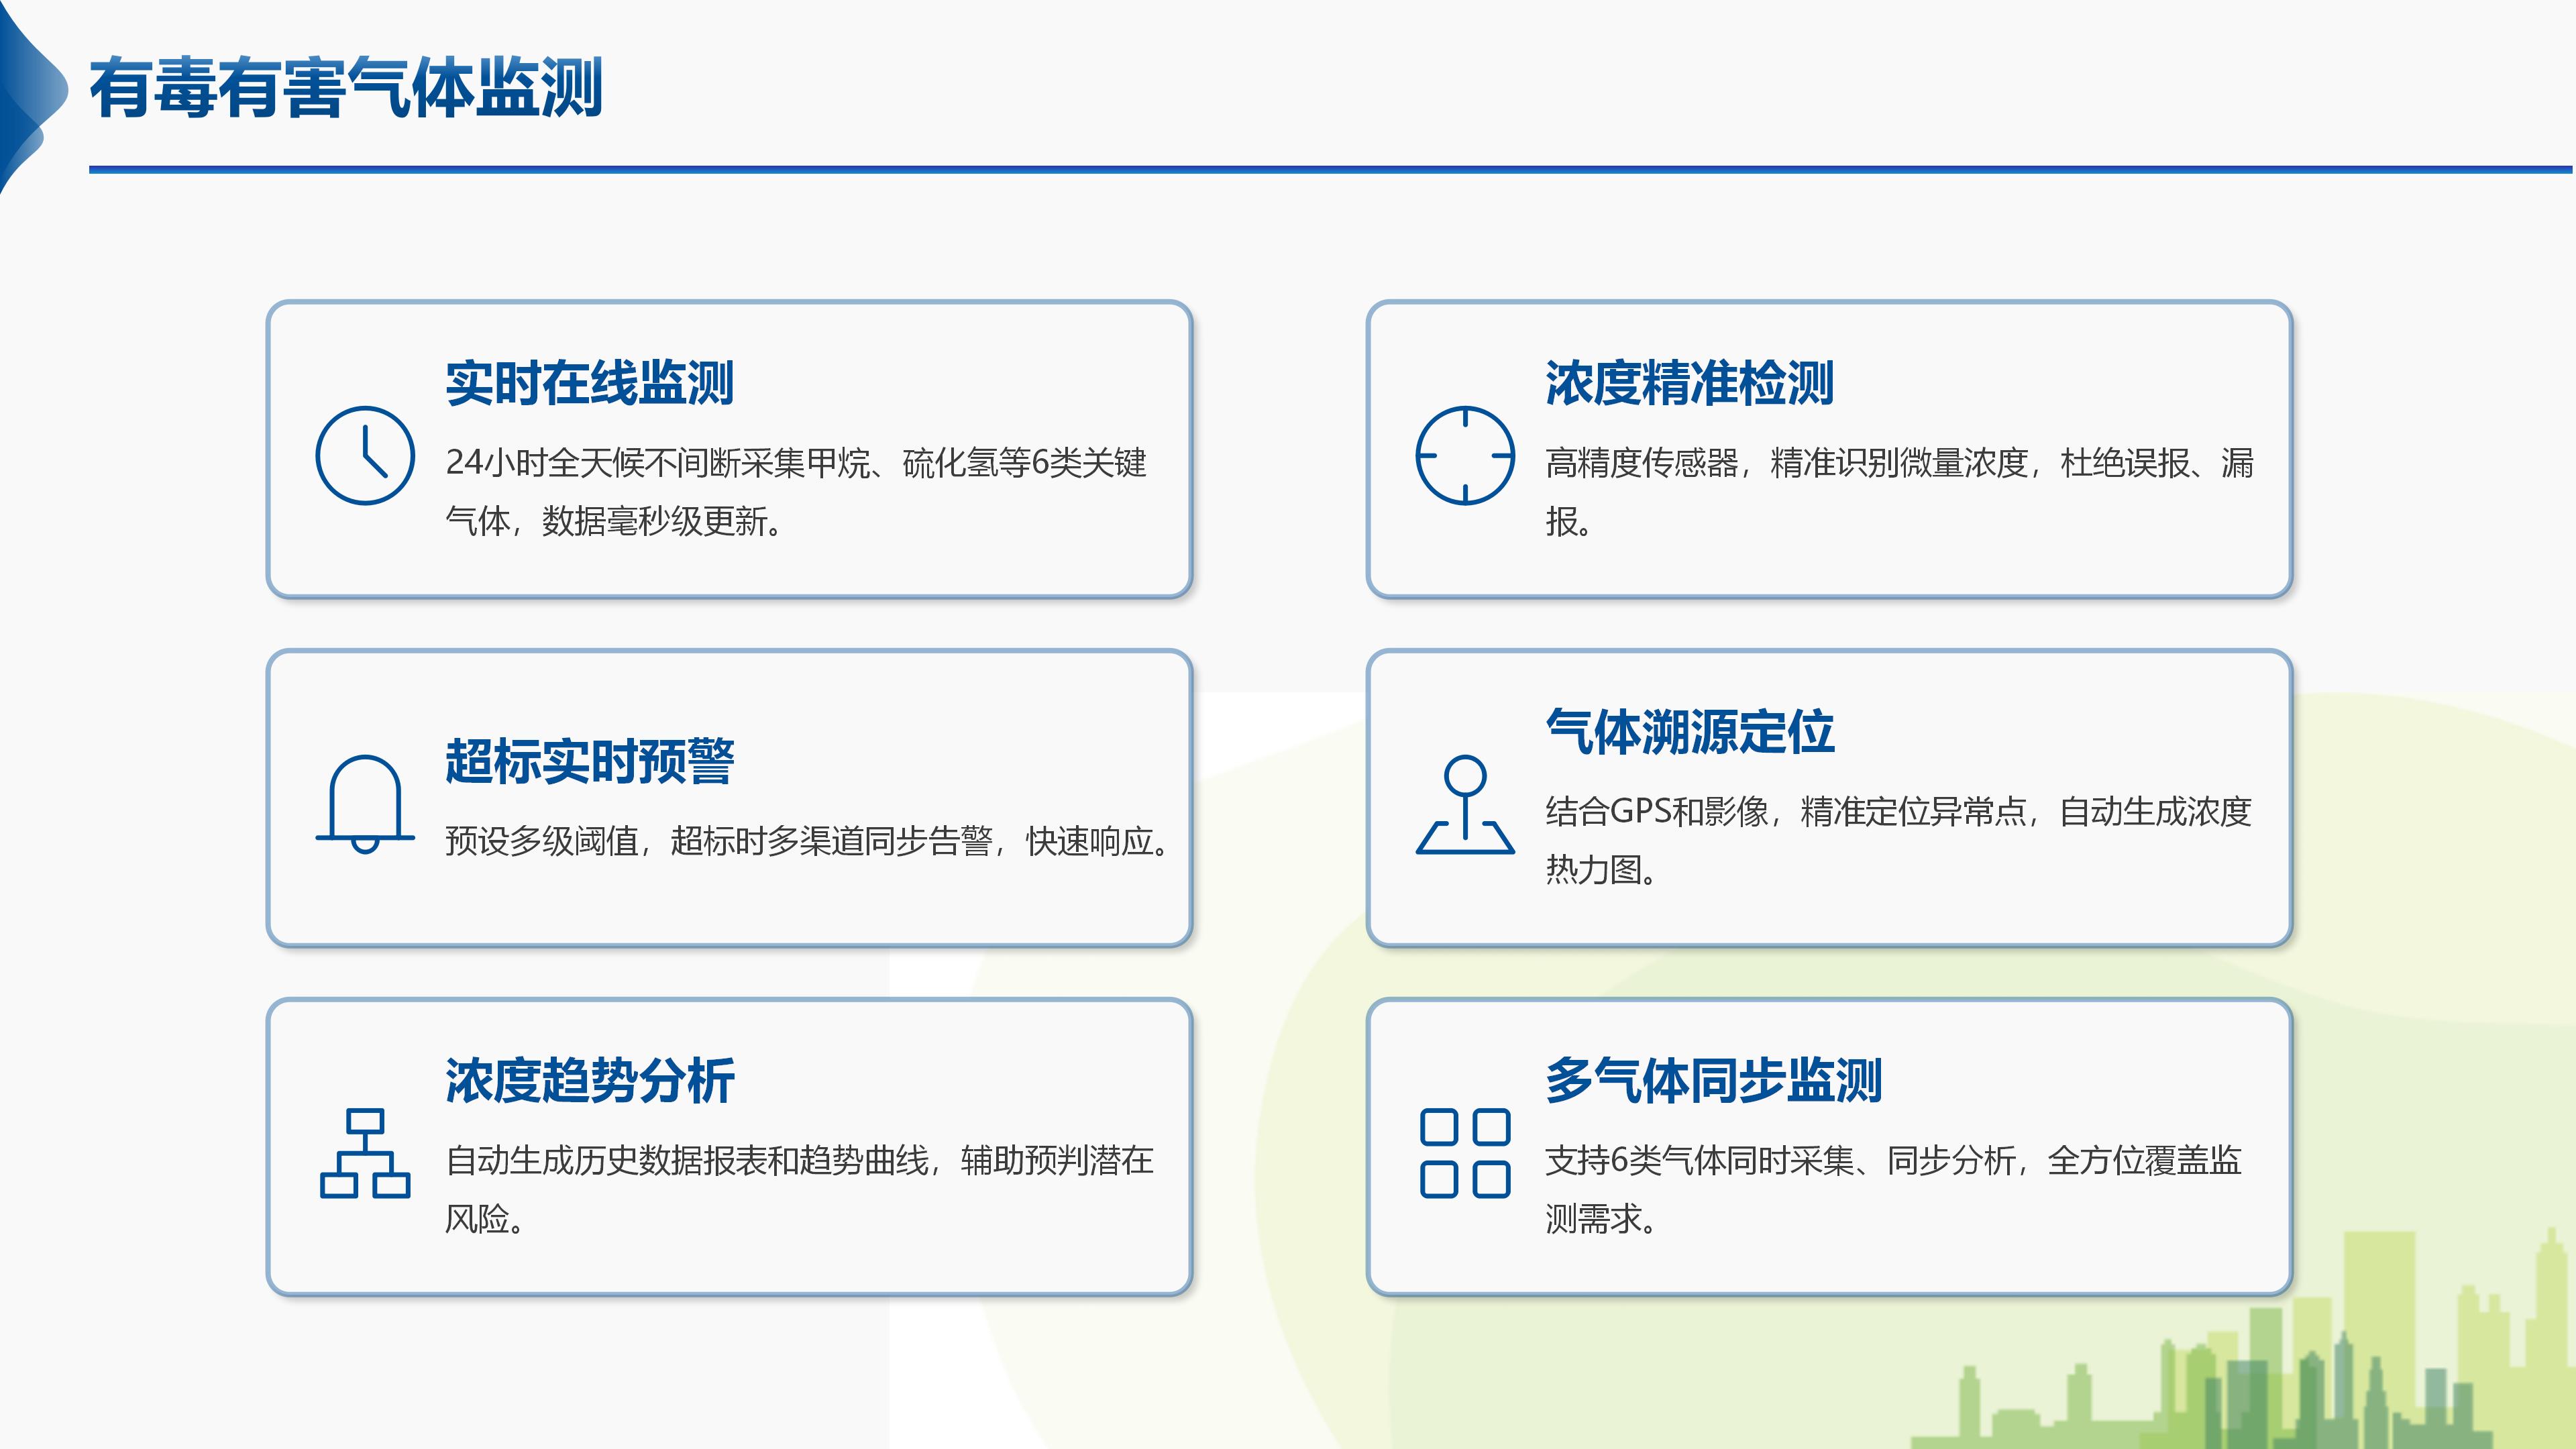This screenshot has height=1449, width=2576.
Task: Click the heading 多气体同步监测
Action: click(1713, 1081)
